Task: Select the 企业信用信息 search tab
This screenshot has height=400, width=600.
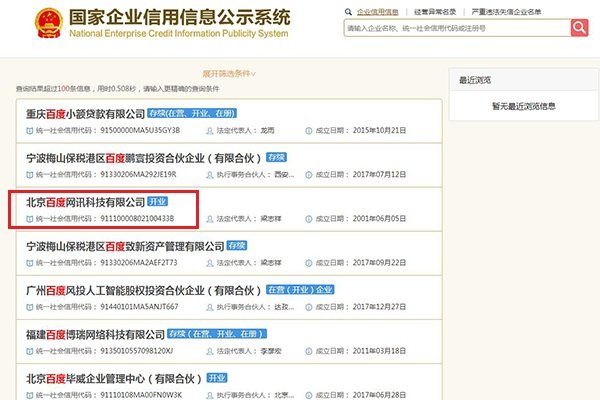Action: 376,11
